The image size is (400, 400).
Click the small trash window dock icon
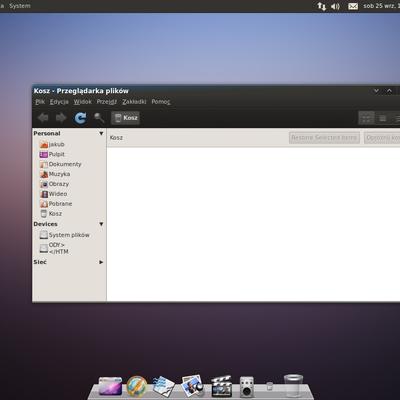pos(270,386)
